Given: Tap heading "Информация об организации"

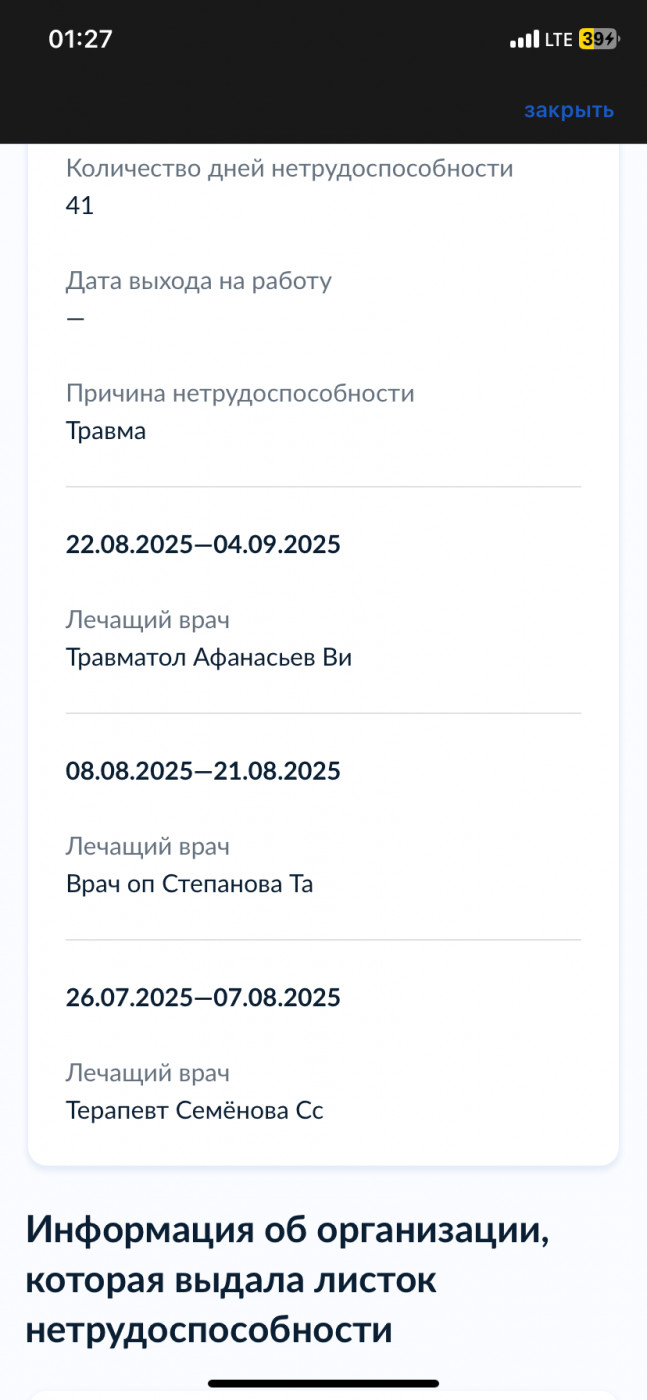Looking at the screenshot, I should 288,1231.
